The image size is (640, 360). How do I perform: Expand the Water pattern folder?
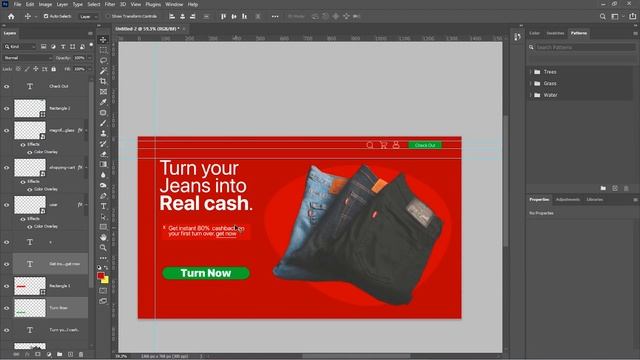click(531, 95)
